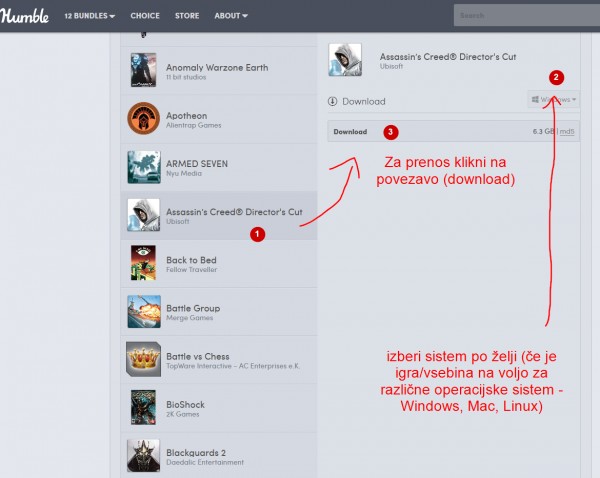Click the Nyu Media publisher text
This screenshot has height=478, width=600.
pos(184,173)
